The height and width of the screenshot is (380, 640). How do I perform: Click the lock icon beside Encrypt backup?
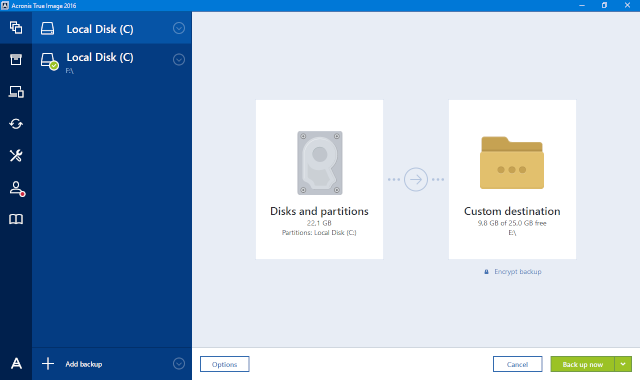pyautogui.click(x=486, y=272)
